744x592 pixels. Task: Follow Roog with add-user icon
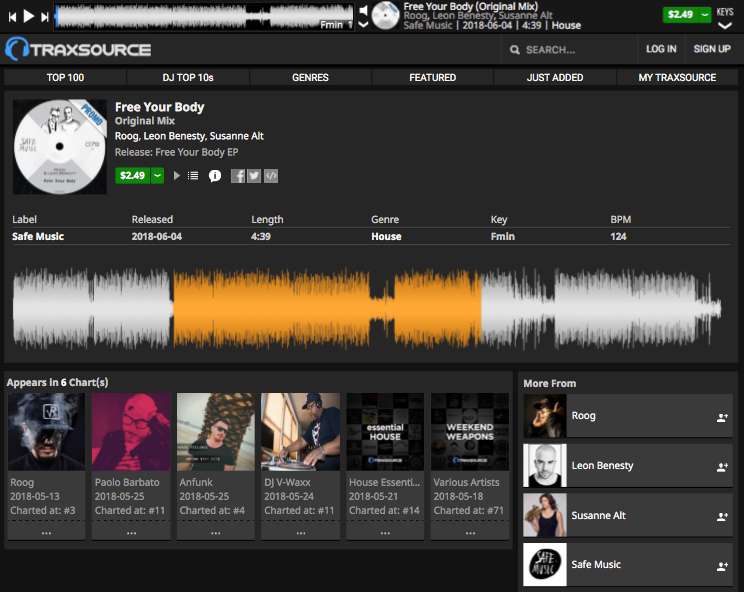click(x=722, y=417)
